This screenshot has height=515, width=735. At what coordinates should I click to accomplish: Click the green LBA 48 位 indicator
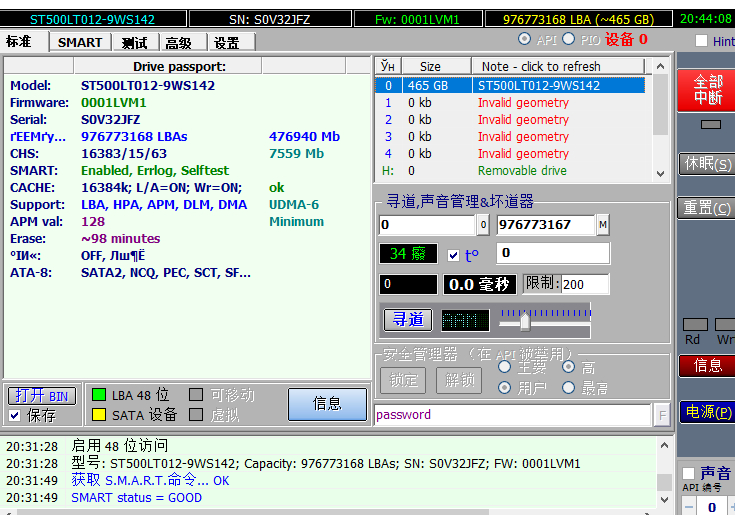[99, 395]
